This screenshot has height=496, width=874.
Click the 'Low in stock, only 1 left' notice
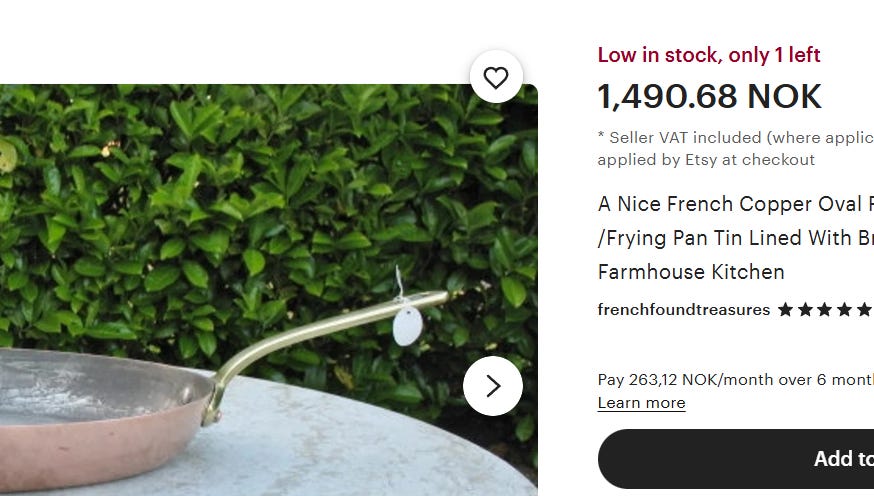point(709,55)
